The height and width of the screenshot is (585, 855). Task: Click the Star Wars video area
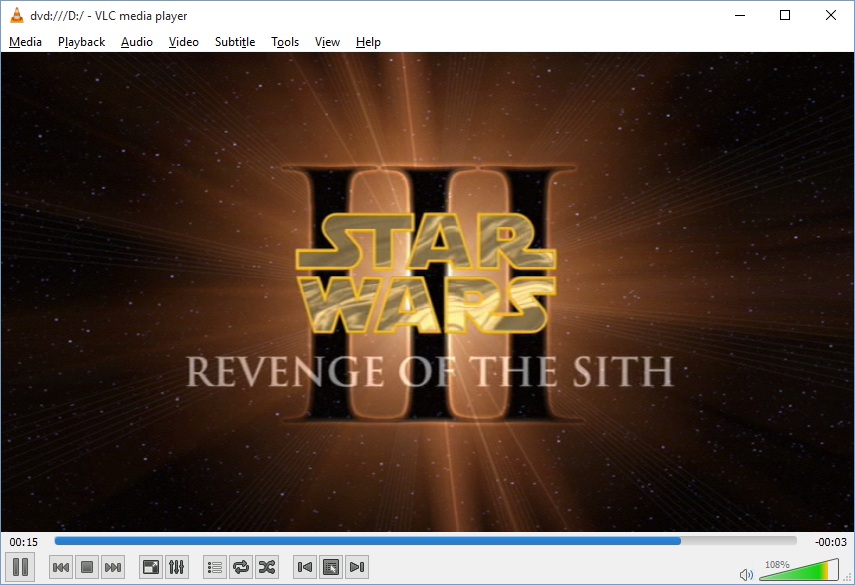(x=427, y=292)
